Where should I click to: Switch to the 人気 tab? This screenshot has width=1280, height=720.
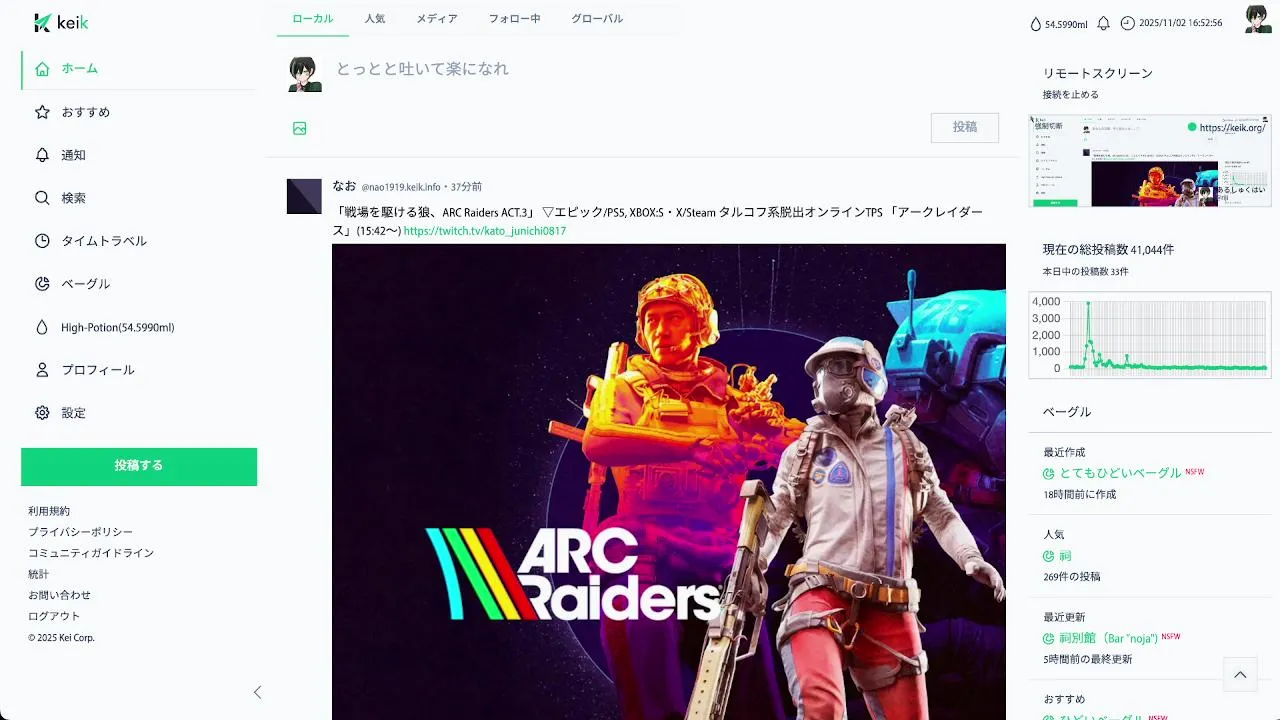coord(375,19)
